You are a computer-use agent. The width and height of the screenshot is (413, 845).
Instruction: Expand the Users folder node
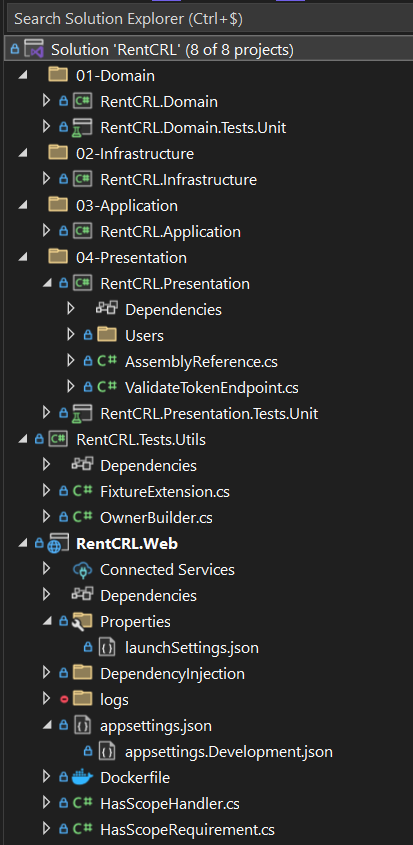(x=71, y=335)
